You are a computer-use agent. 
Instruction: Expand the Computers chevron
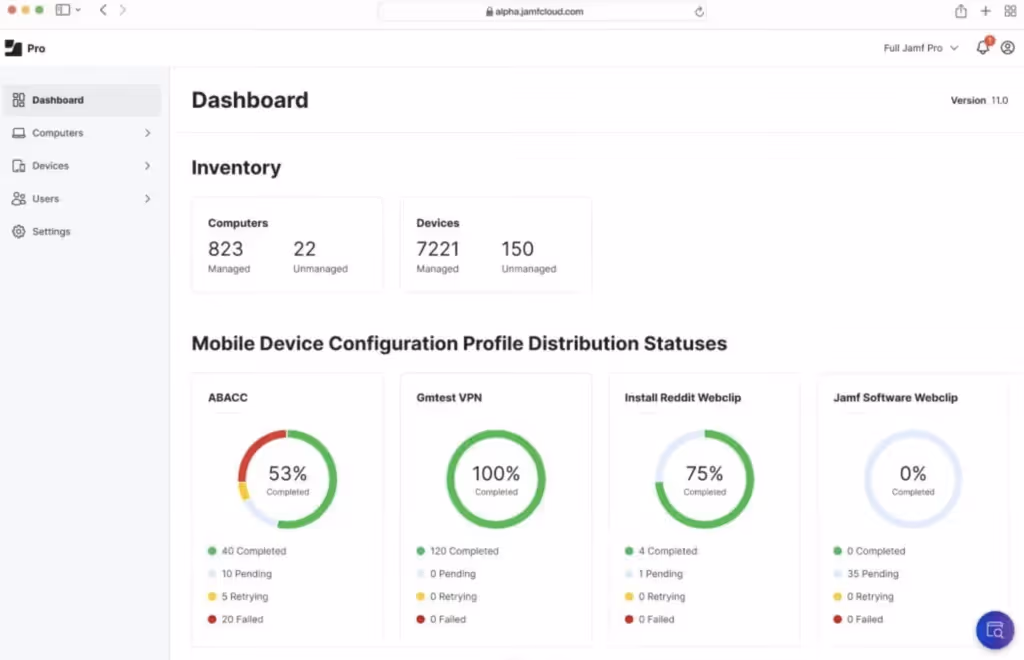click(x=148, y=133)
